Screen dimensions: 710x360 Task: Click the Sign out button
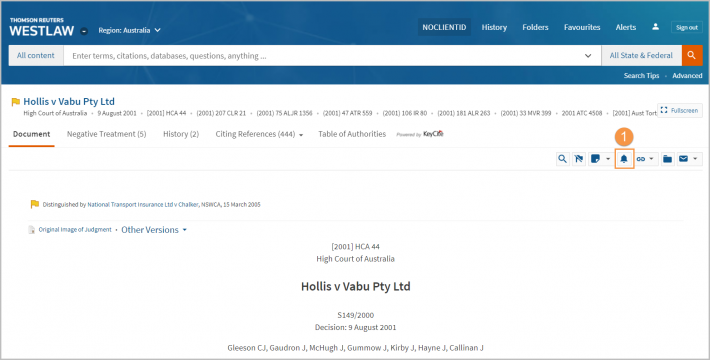(686, 28)
